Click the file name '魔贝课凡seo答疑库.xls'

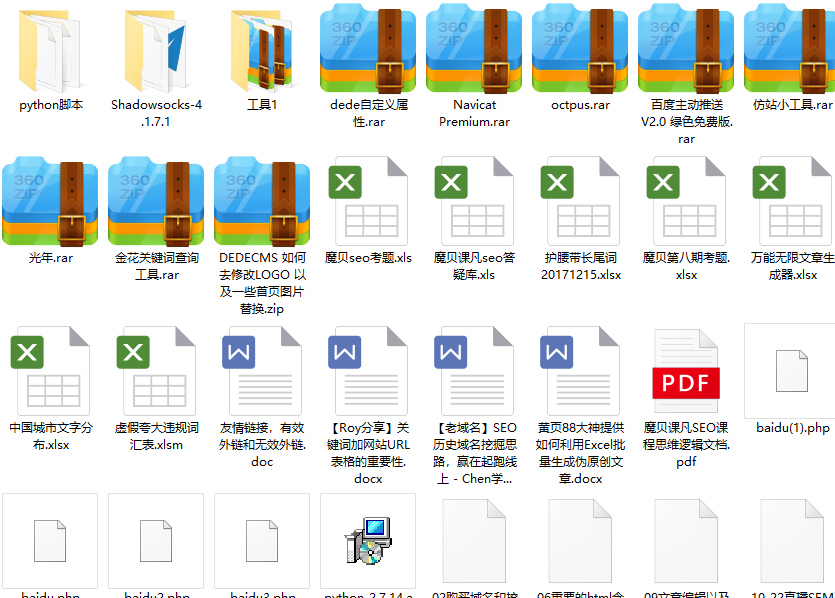(474, 266)
